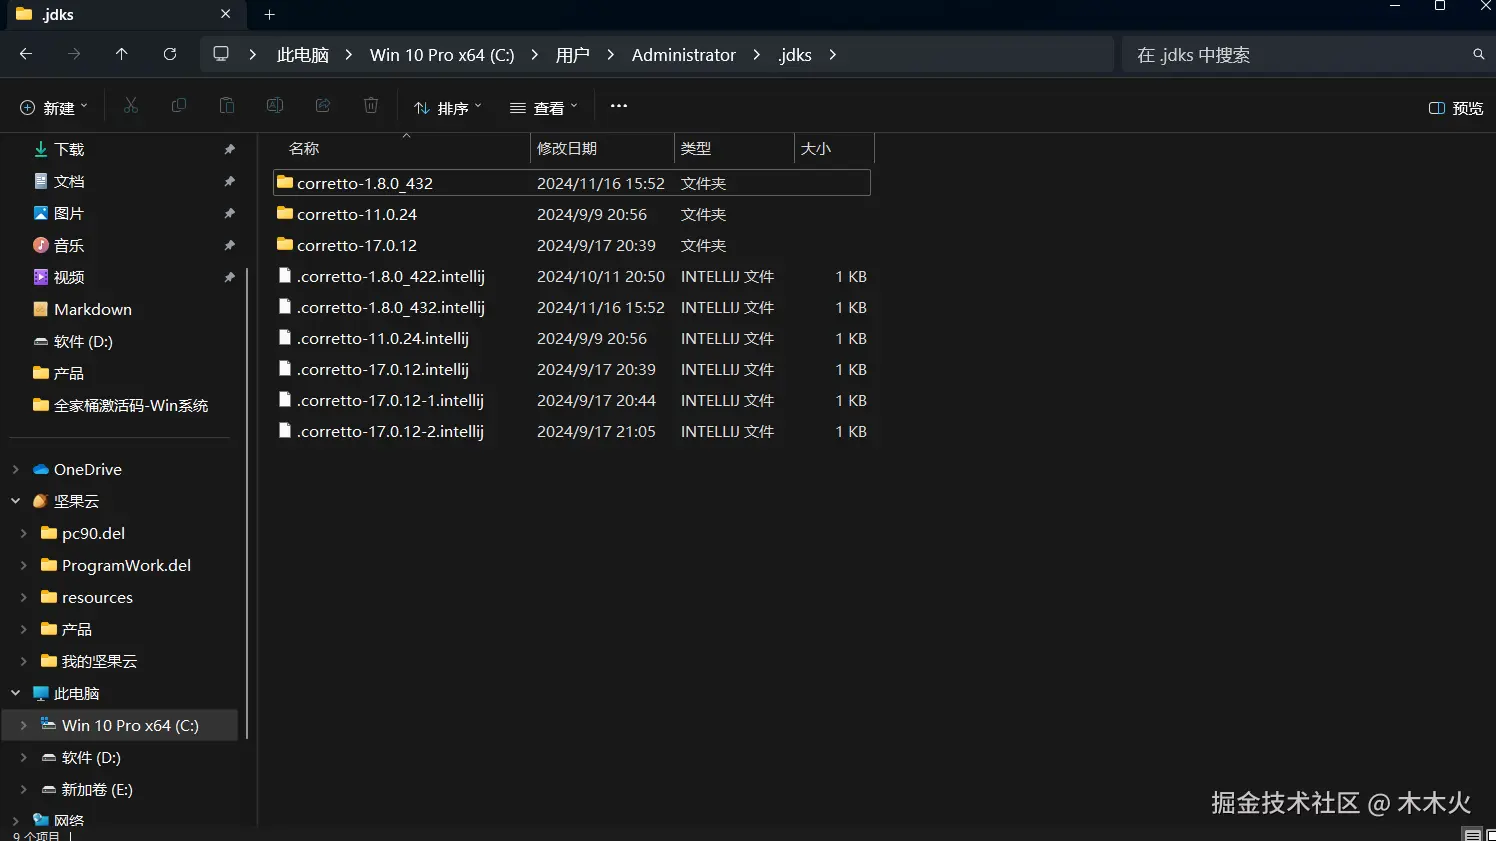This screenshot has width=1496, height=841.
Task: Expand the 软件 (D:) drive under 此电脑
Action: (23, 757)
